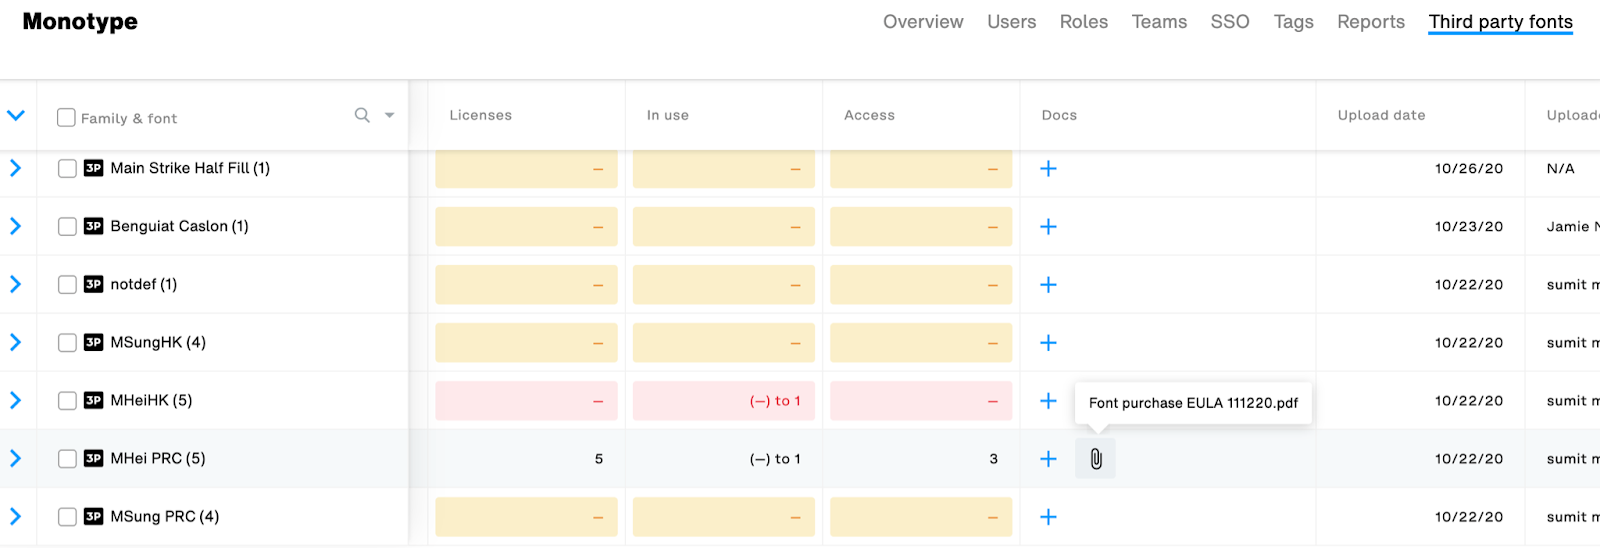Click the 10/26/20 upload date
The image size is (1600, 548).
coord(1469,169)
